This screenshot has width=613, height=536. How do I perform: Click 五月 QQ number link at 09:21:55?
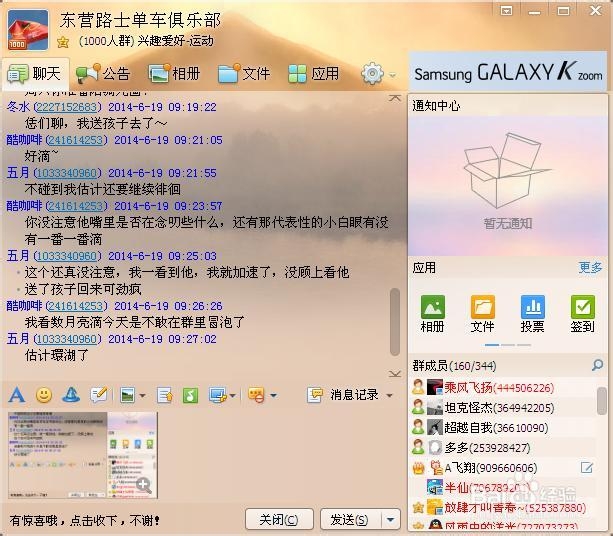[x=67, y=173]
